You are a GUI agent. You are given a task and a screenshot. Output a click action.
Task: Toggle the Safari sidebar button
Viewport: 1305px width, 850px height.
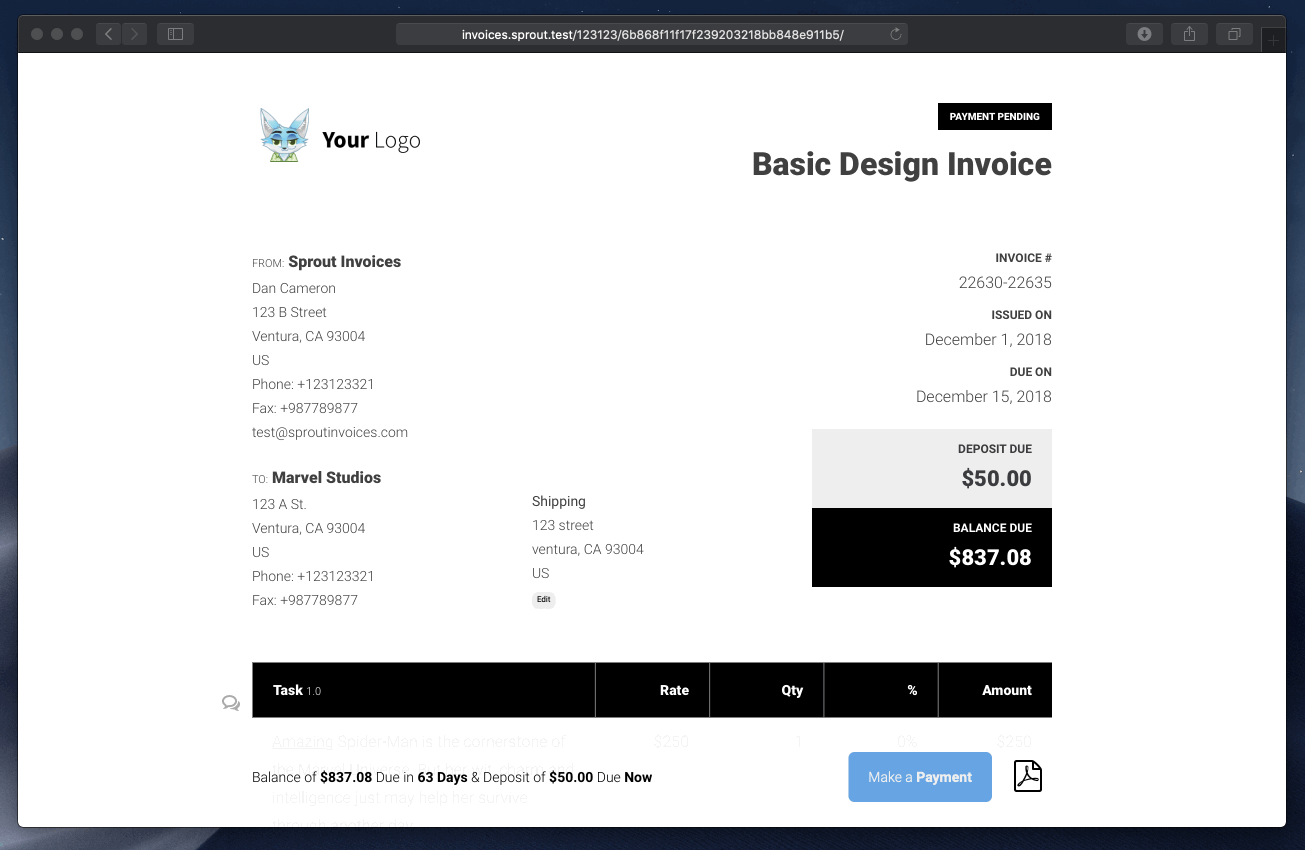[175, 34]
